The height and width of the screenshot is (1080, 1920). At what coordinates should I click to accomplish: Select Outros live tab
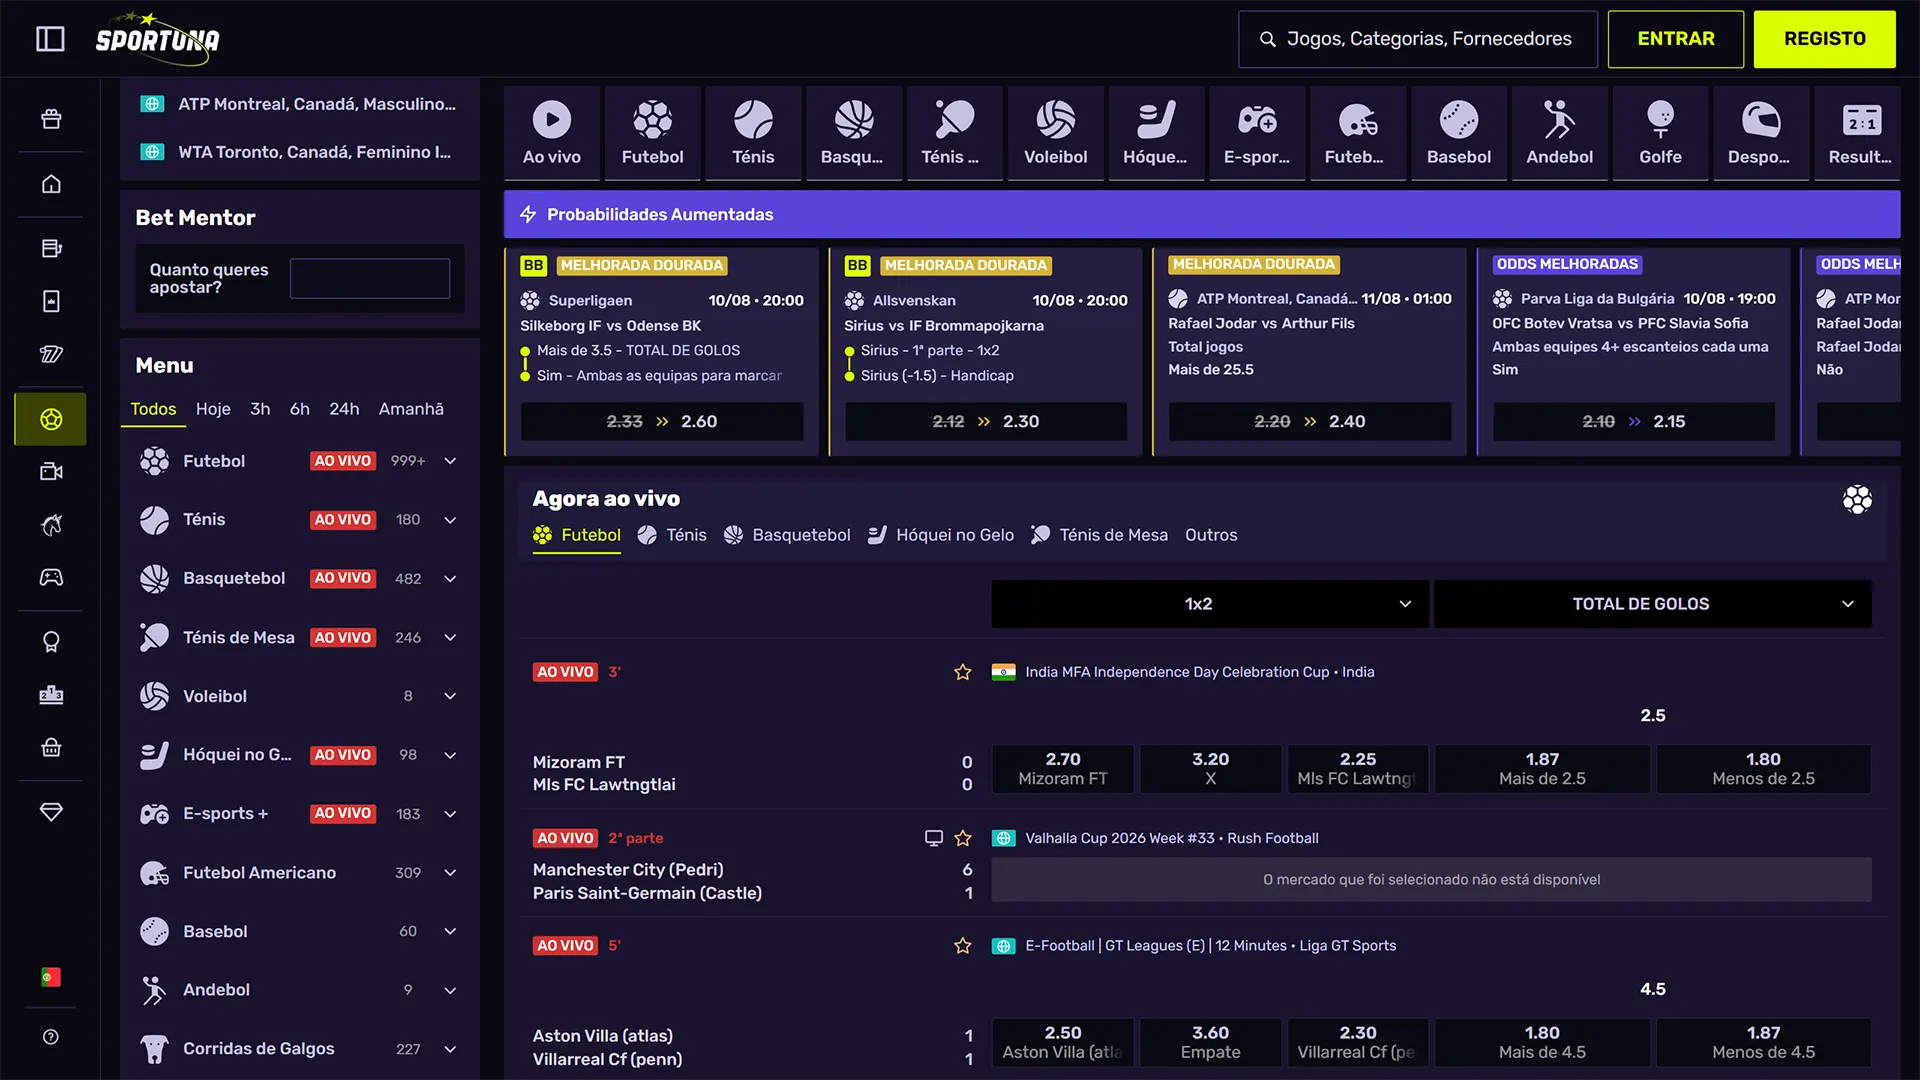click(x=1211, y=535)
